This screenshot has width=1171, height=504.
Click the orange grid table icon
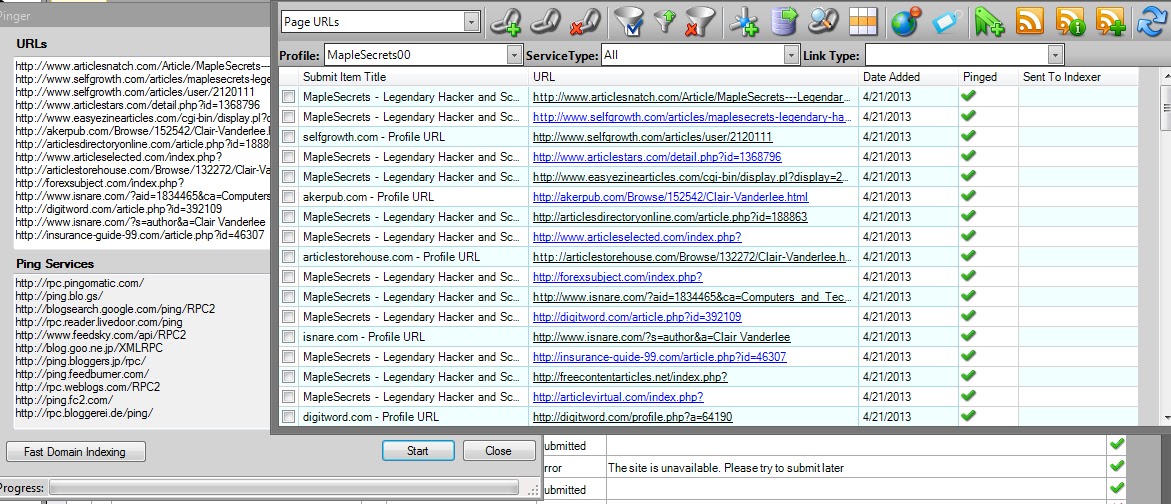coord(863,22)
